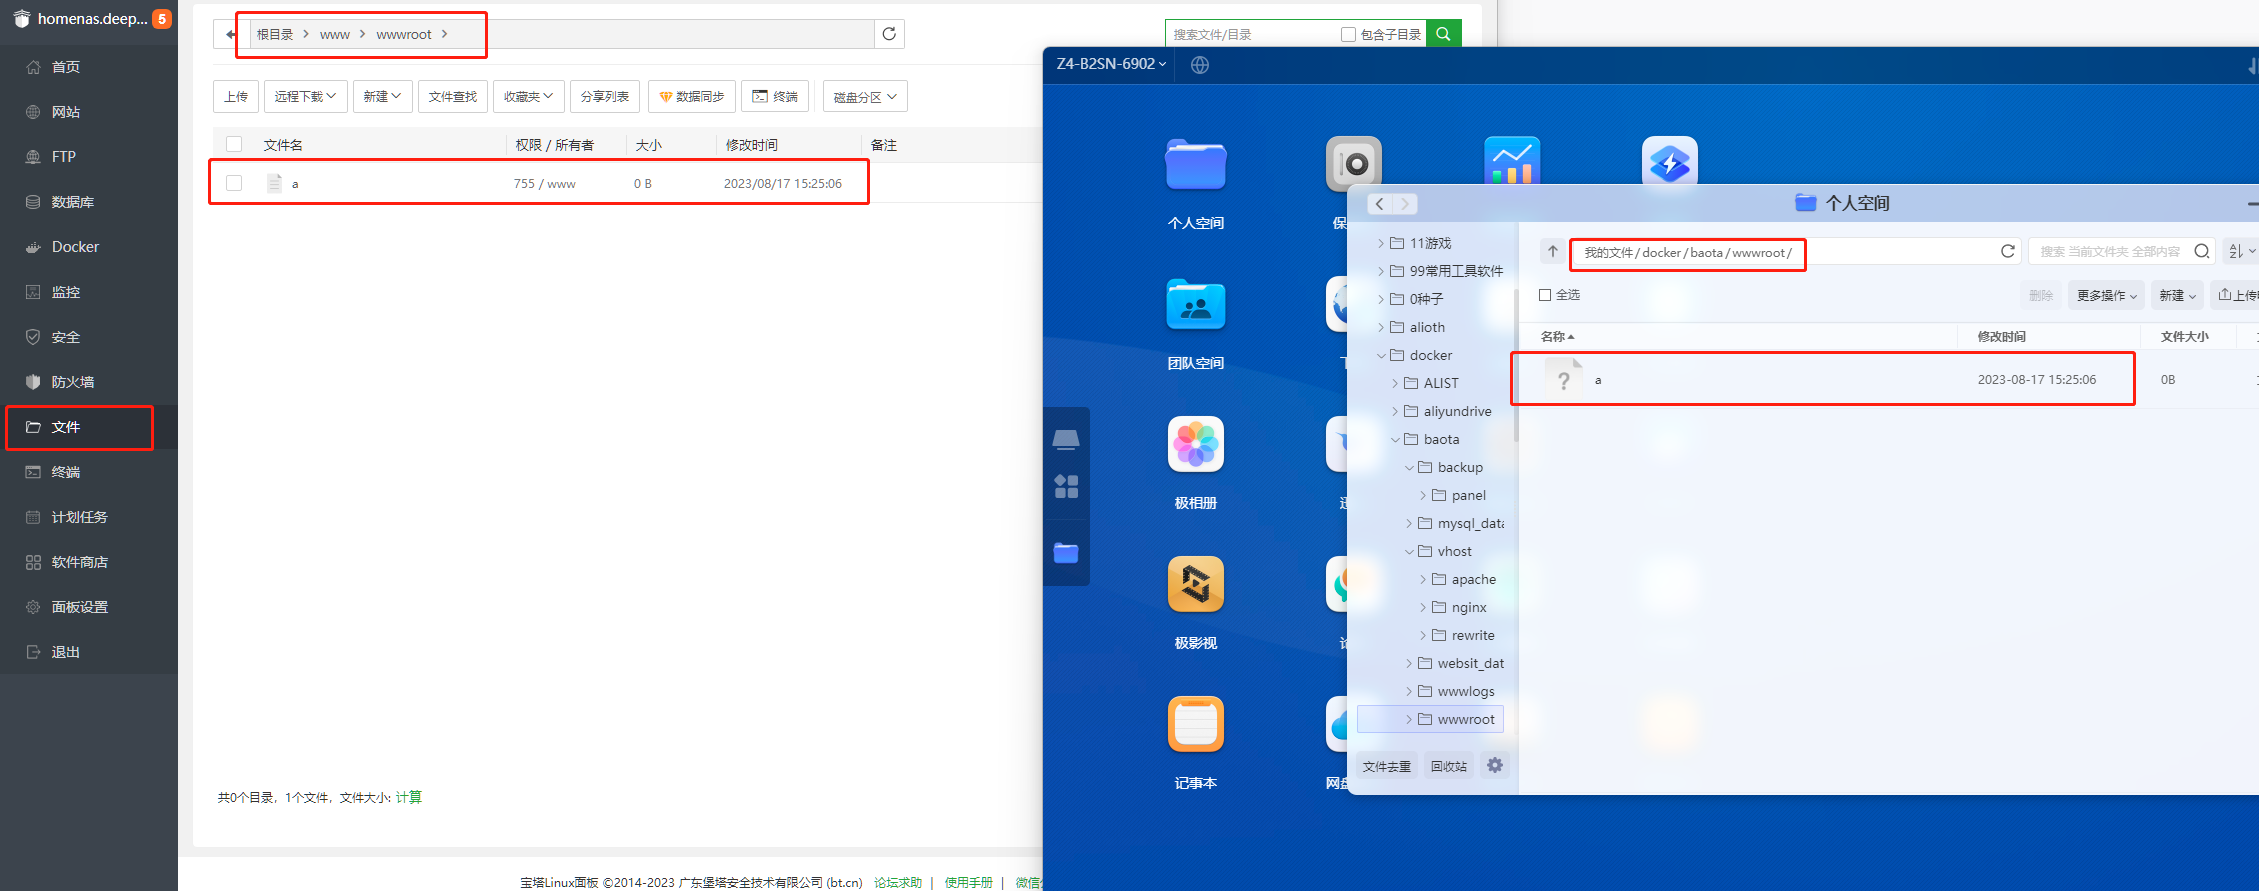The image size is (2259, 891).
Task: Expand the ALIST folder in the tree
Action: [1395, 383]
